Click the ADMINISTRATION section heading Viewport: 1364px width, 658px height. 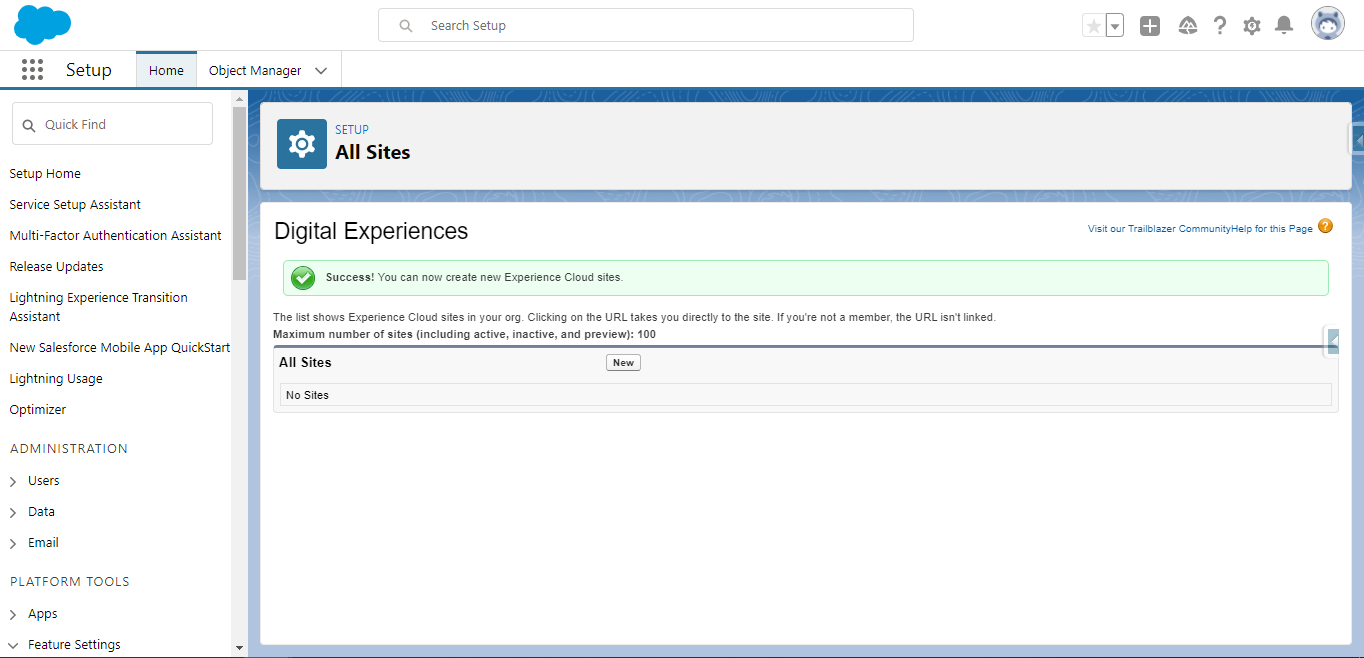click(69, 448)
